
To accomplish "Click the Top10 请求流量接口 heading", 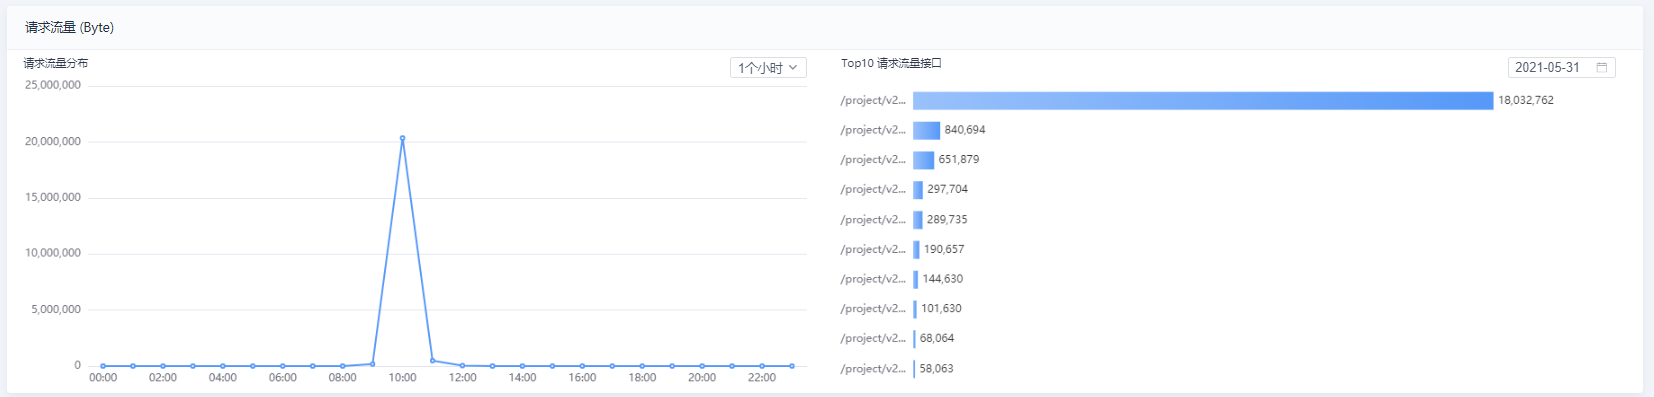I will point(891,63).
